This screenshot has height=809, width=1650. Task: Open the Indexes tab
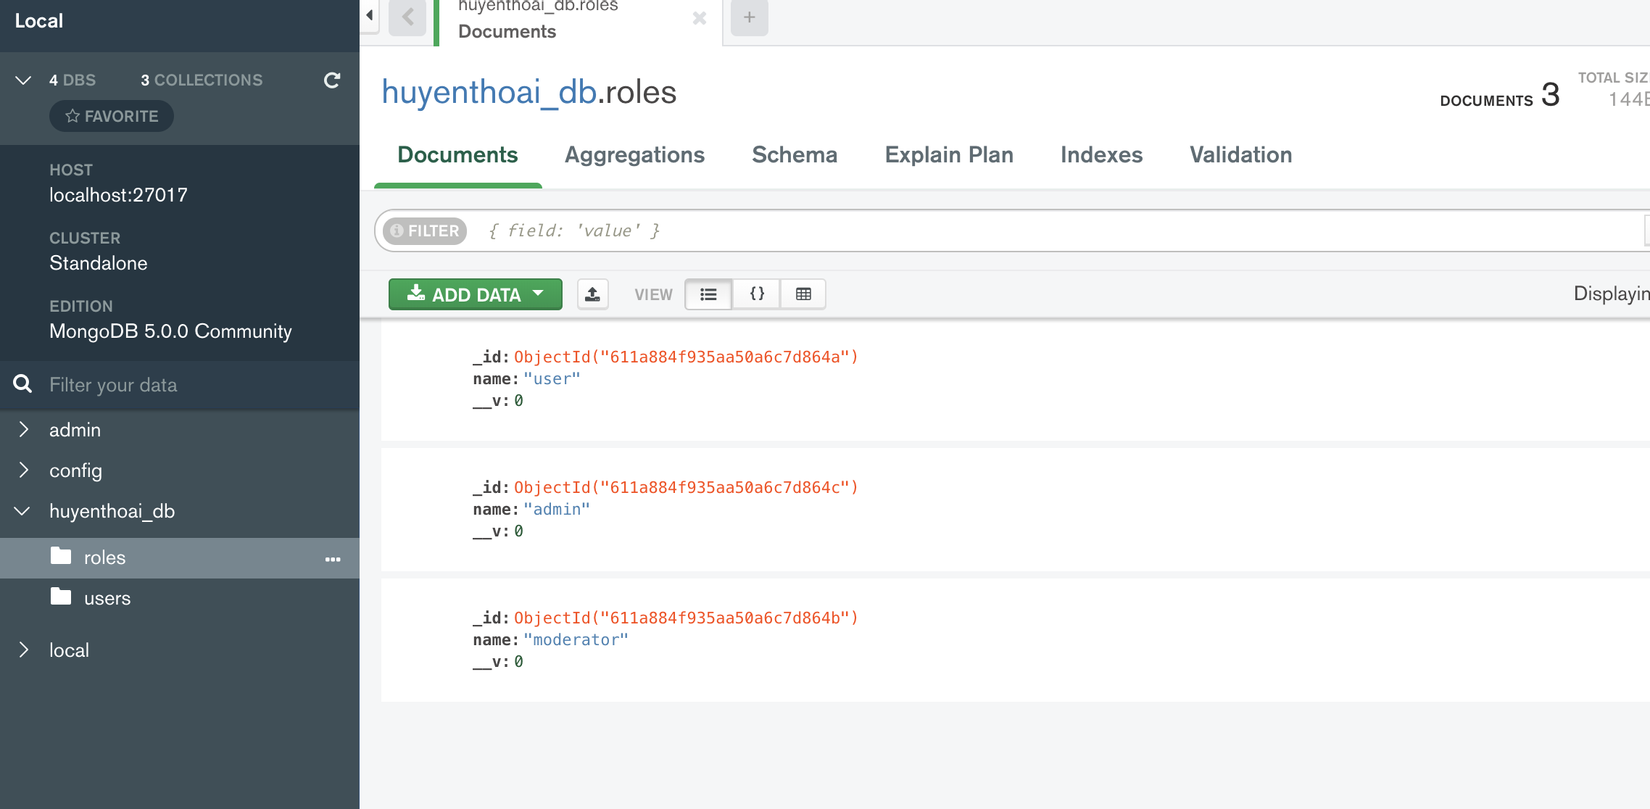click(x=1101, y=155)
